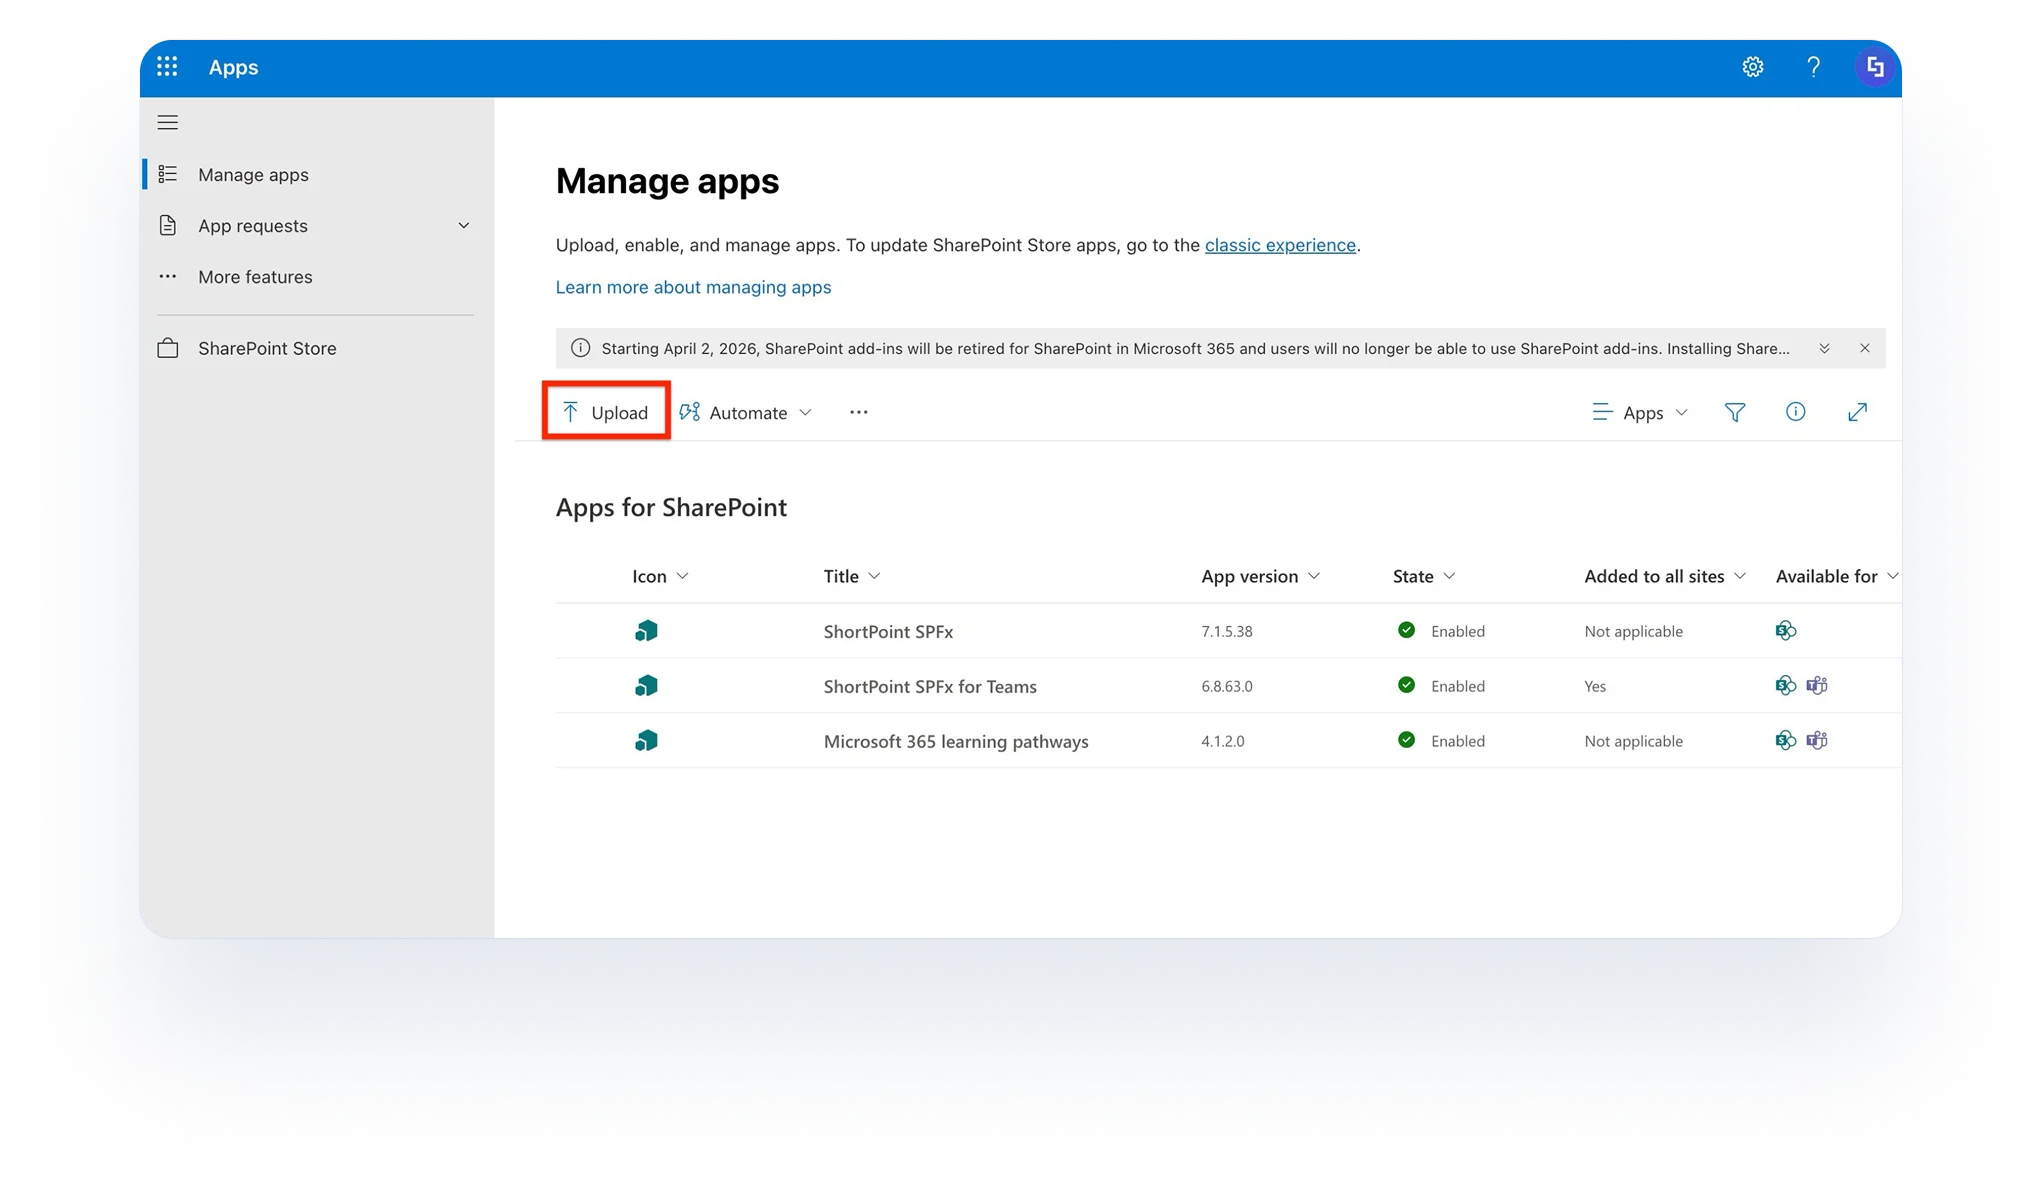Open the more actions ellipsis

tap(858, 412)
